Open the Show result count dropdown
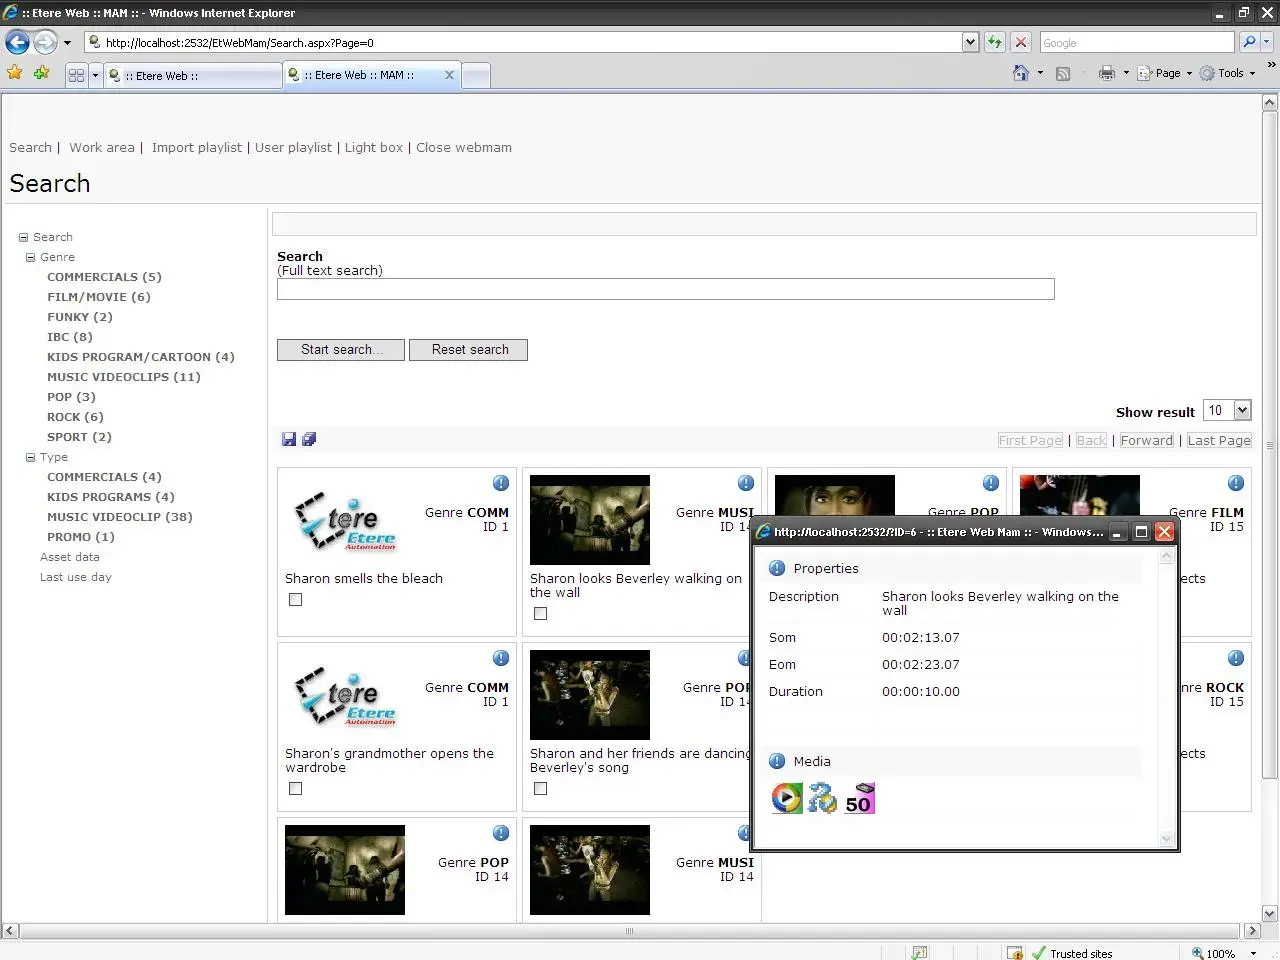This screenshot has width=1280, height=960. (x=1242, y=410)
